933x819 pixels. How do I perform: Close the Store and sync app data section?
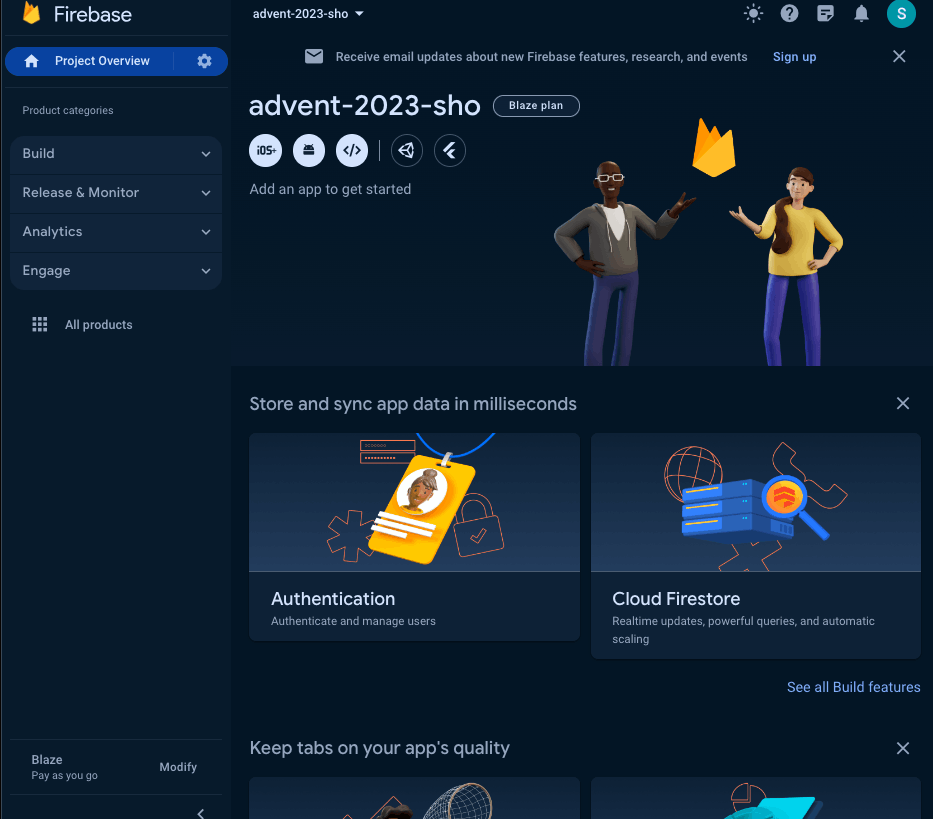coord(903,404)
